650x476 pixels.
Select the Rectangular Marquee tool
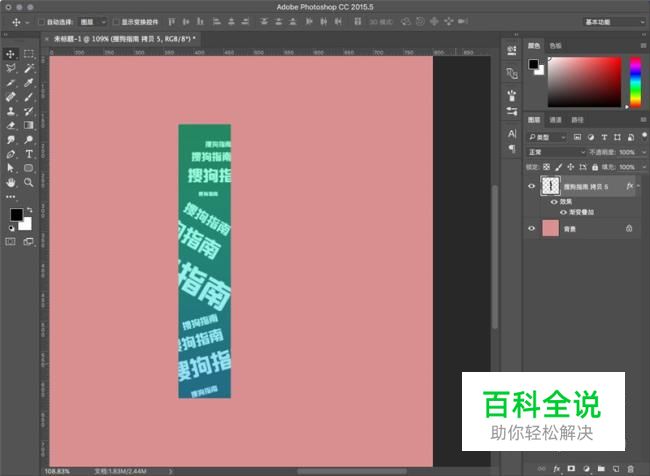pyautogui.click(x=29, y=54)
